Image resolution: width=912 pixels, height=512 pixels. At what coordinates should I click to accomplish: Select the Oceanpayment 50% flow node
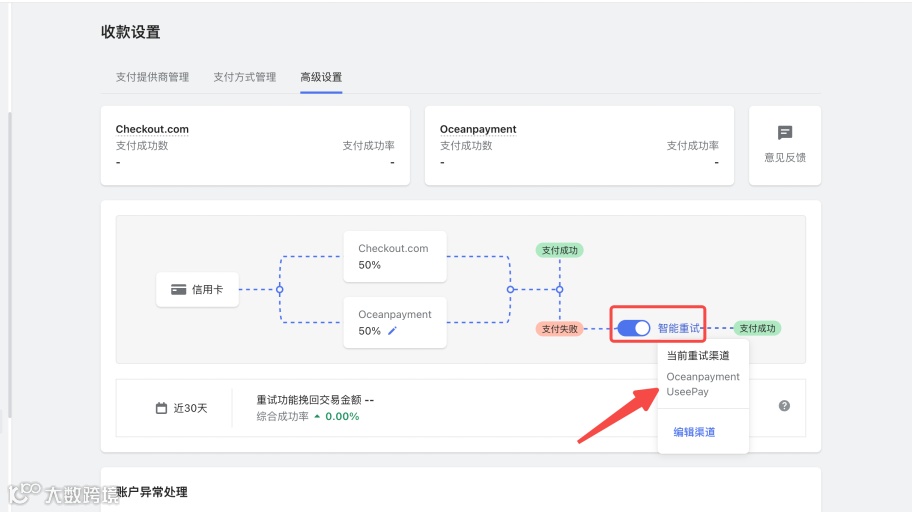pos(395,322)
